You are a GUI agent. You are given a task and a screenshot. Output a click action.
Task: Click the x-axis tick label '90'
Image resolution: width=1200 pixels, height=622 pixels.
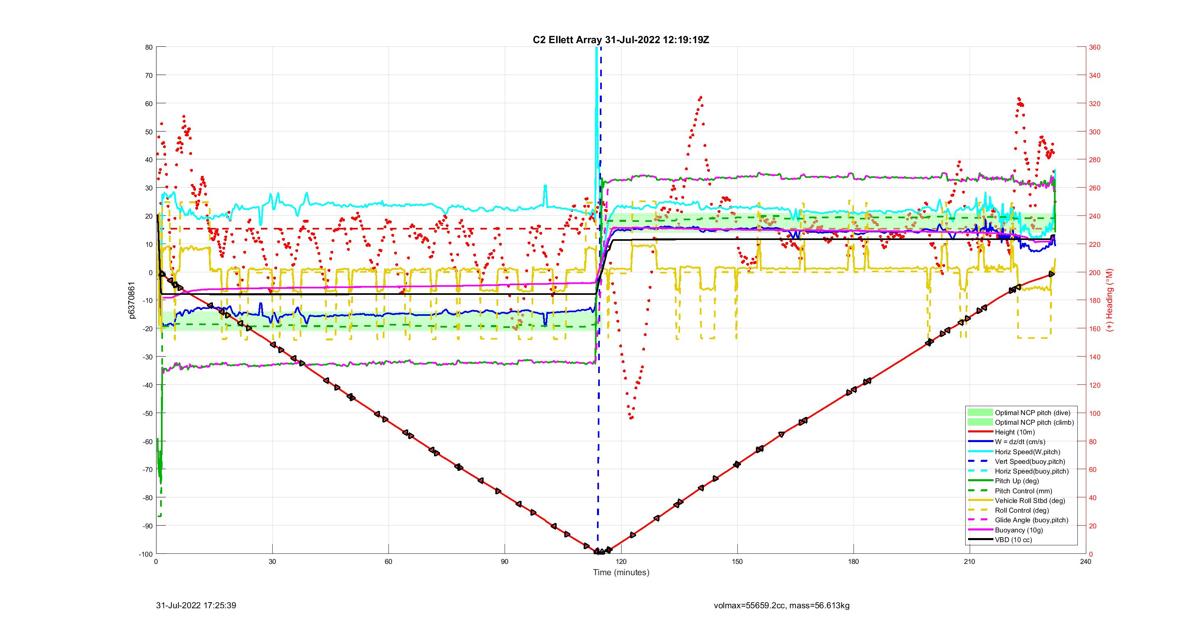(505, 562)
